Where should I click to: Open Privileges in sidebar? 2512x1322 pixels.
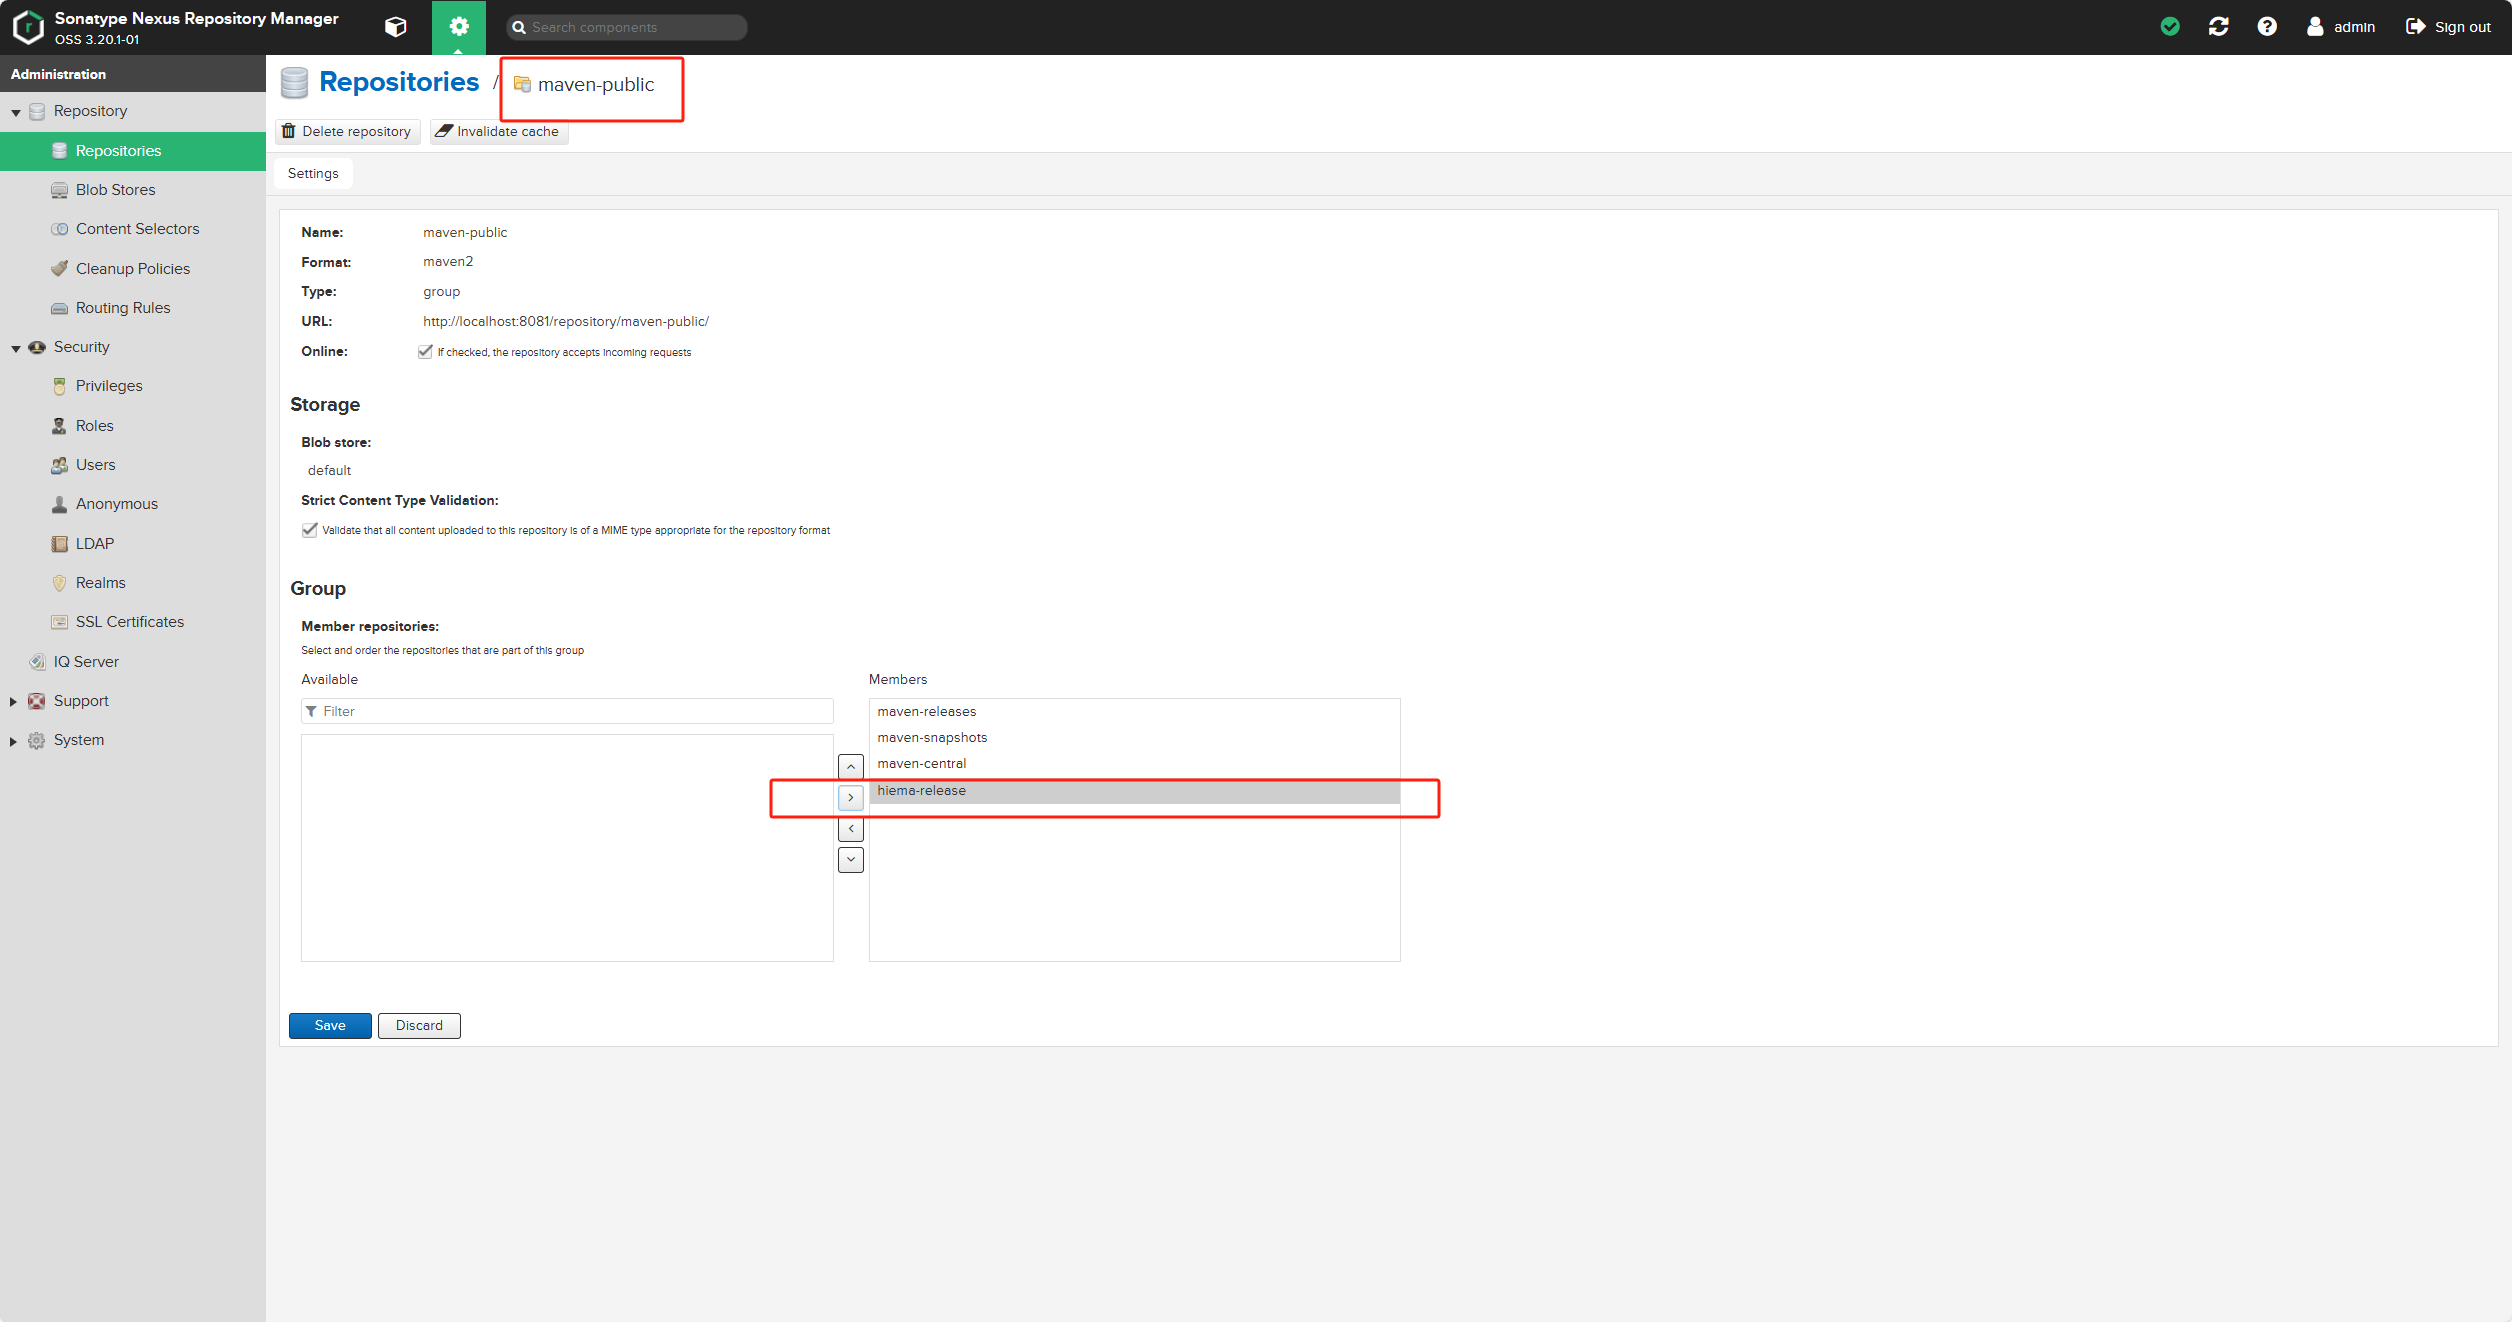[x=133, y=386]
